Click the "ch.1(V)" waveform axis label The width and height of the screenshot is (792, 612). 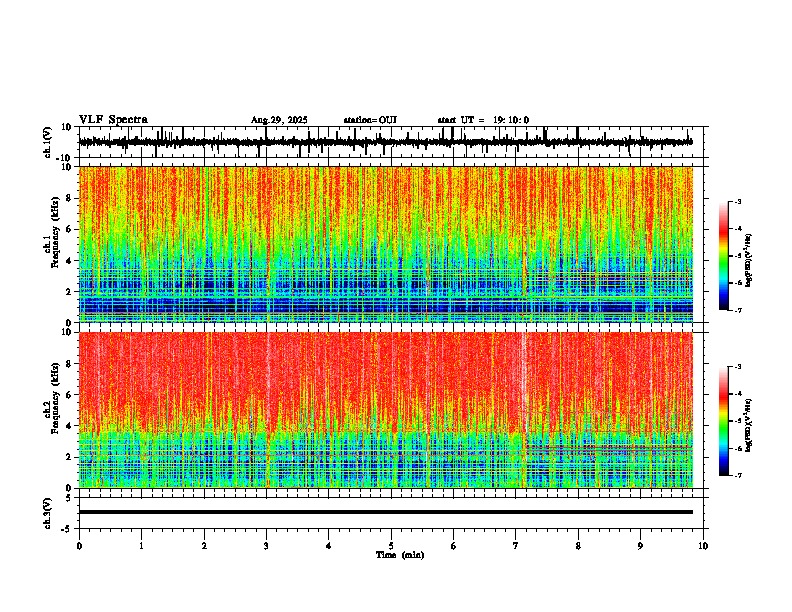(47, 142)
